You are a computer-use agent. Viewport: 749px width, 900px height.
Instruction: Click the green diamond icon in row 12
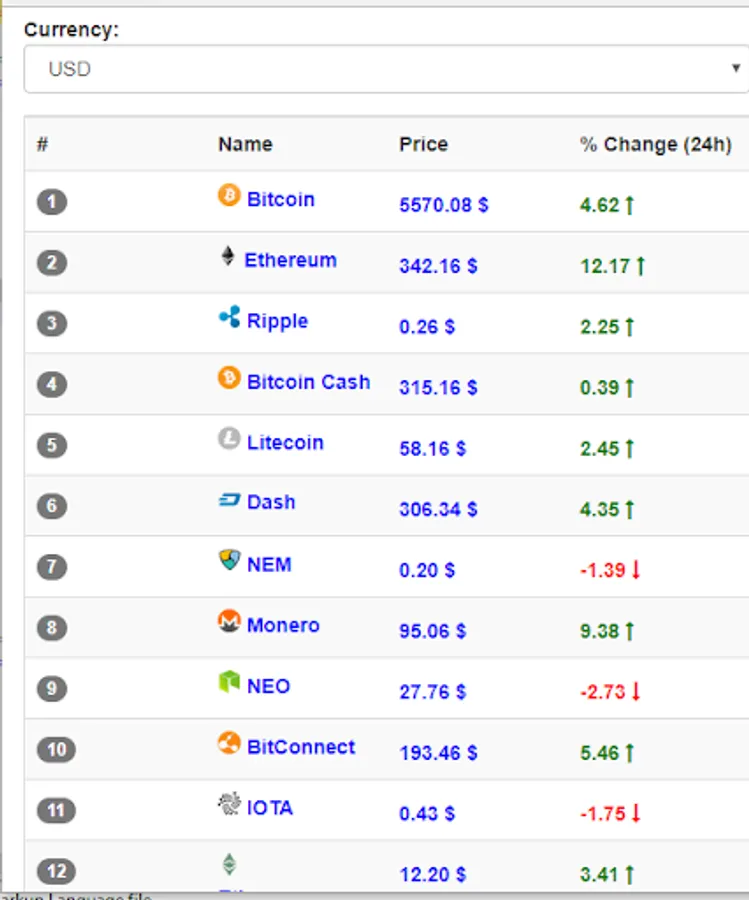coord(229,864)
